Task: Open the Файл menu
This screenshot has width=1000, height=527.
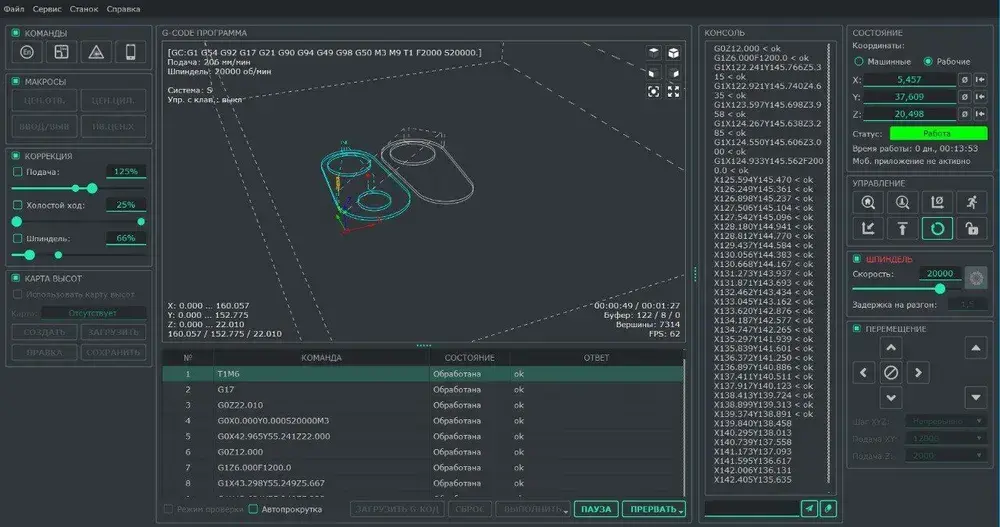Action: point(14,8)
